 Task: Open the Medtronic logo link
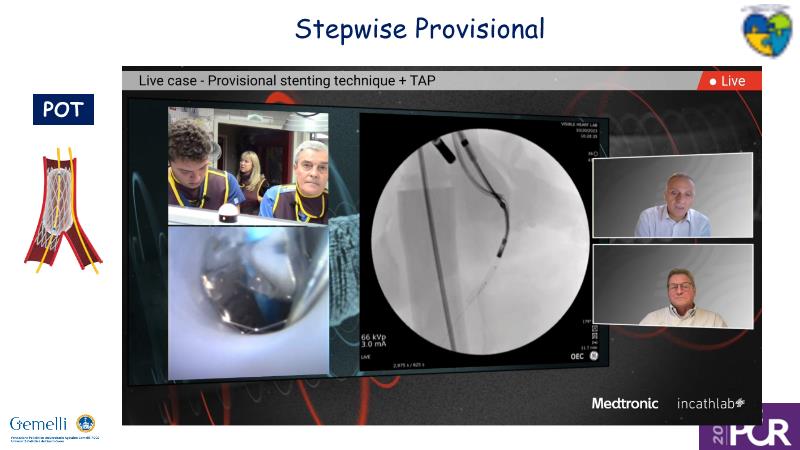point(625,403)
